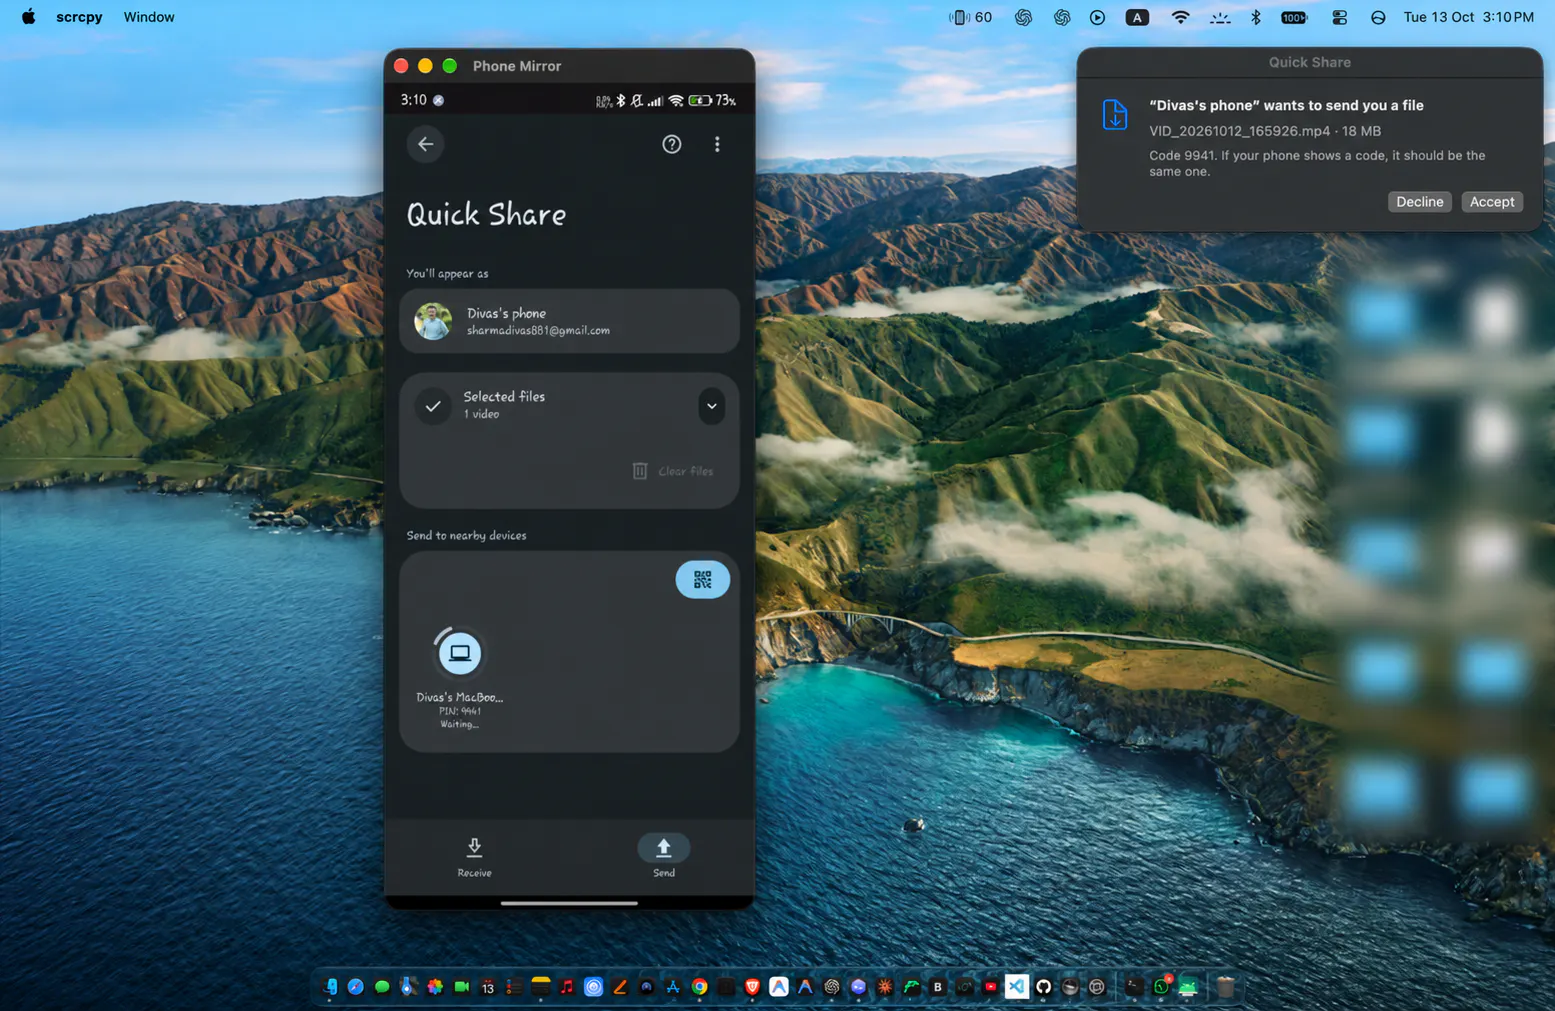The height and width of the screenshot is (1011, 1555).
Task: Click Clear files text in phone mirror
Action: [685, 471]
